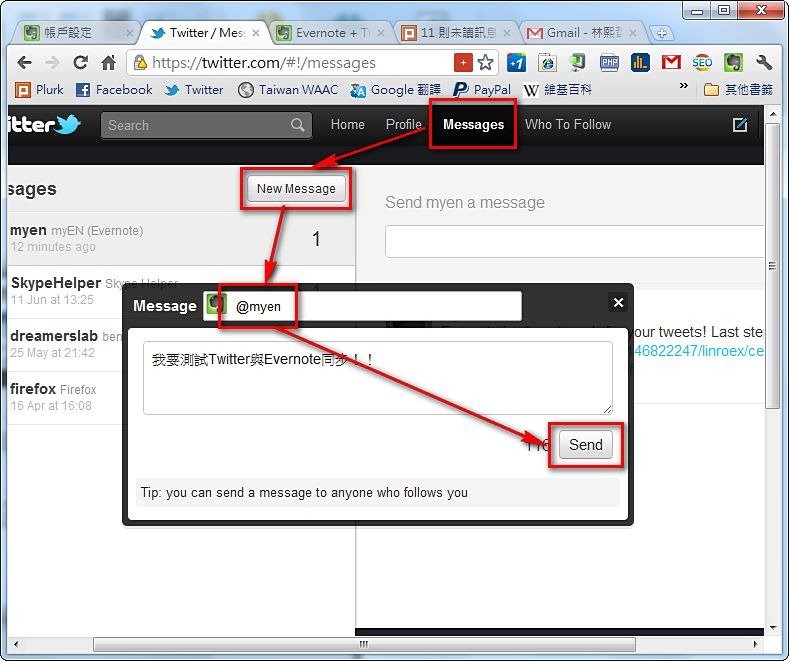
Task: Open the Profile nav item
Action: (404, 124)
